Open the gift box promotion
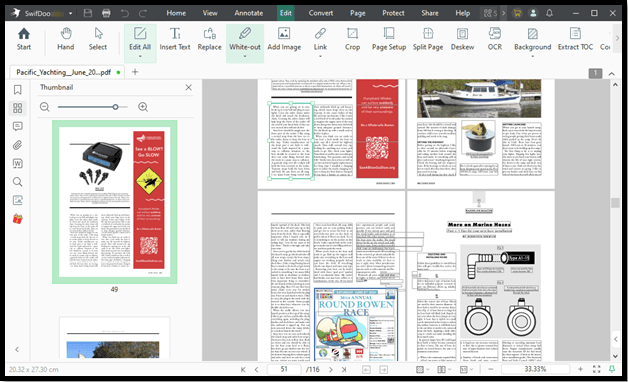Viewport: 628px width, 382px height. coord(18,219)
